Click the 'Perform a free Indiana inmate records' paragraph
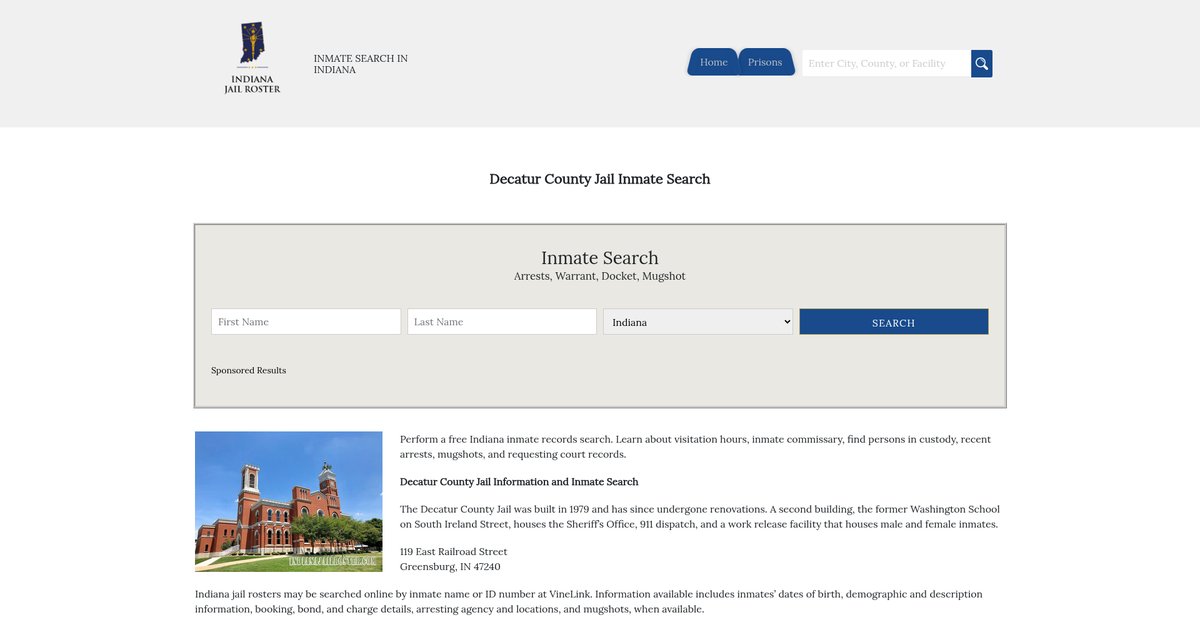The width and height of the screenshot is (1200, 620). click(x=695, y=446)
